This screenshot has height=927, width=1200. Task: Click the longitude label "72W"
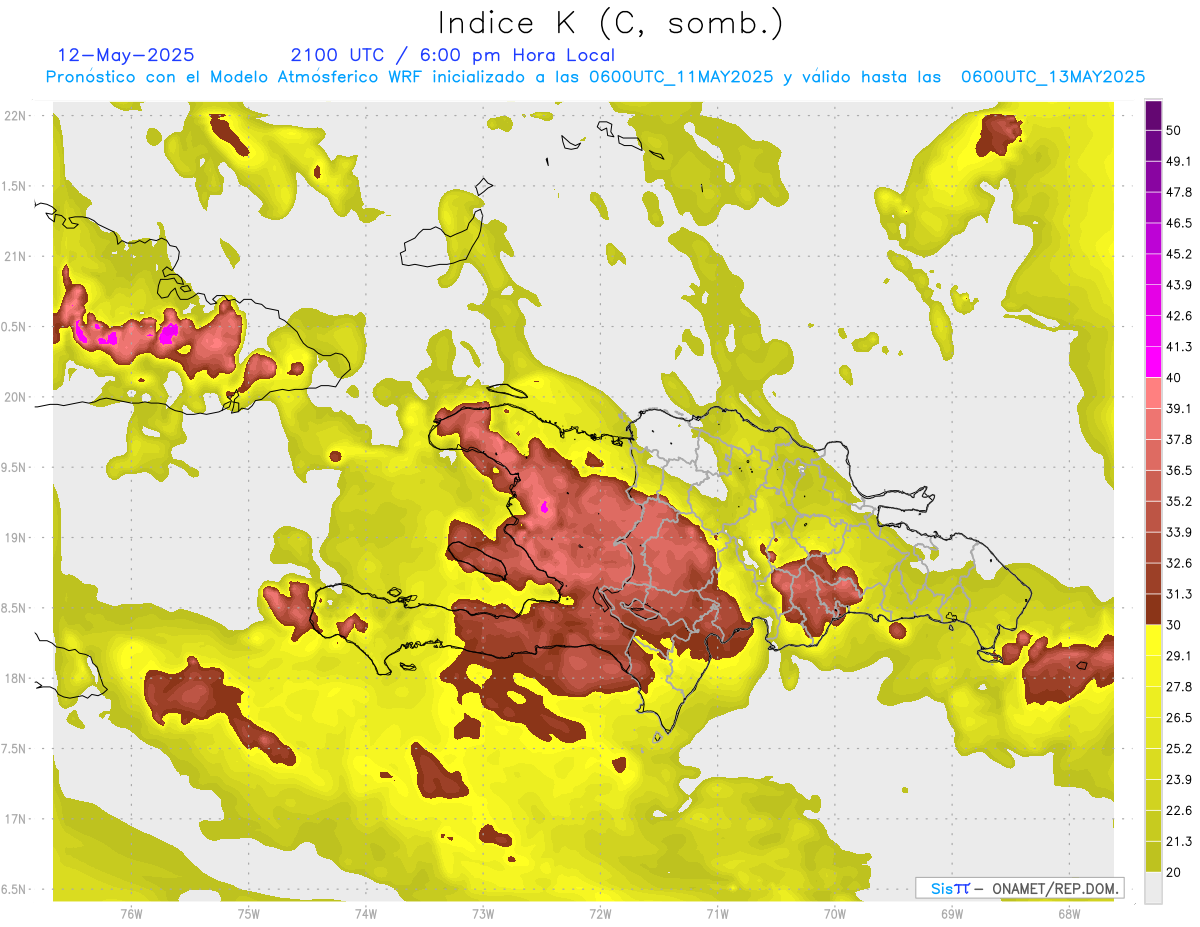[600, 914]
